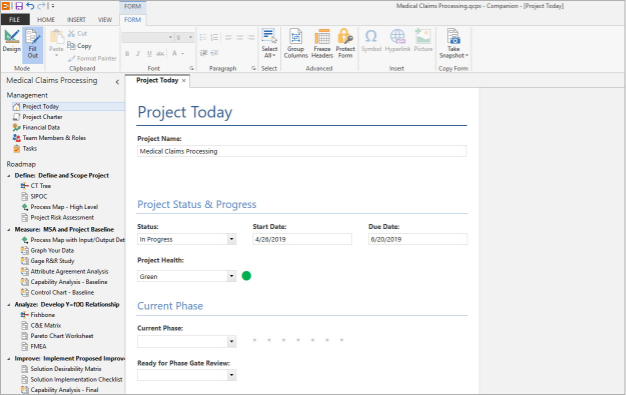Screen dimensions: 626x395
Task: Open the Status dropdown
Action: click(232, 239)
